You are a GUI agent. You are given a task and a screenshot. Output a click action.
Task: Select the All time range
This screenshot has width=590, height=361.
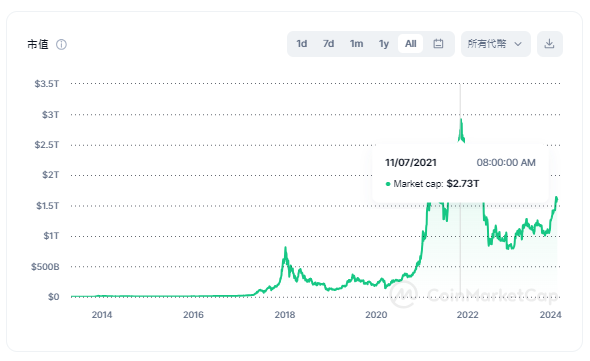pos(411,44)
